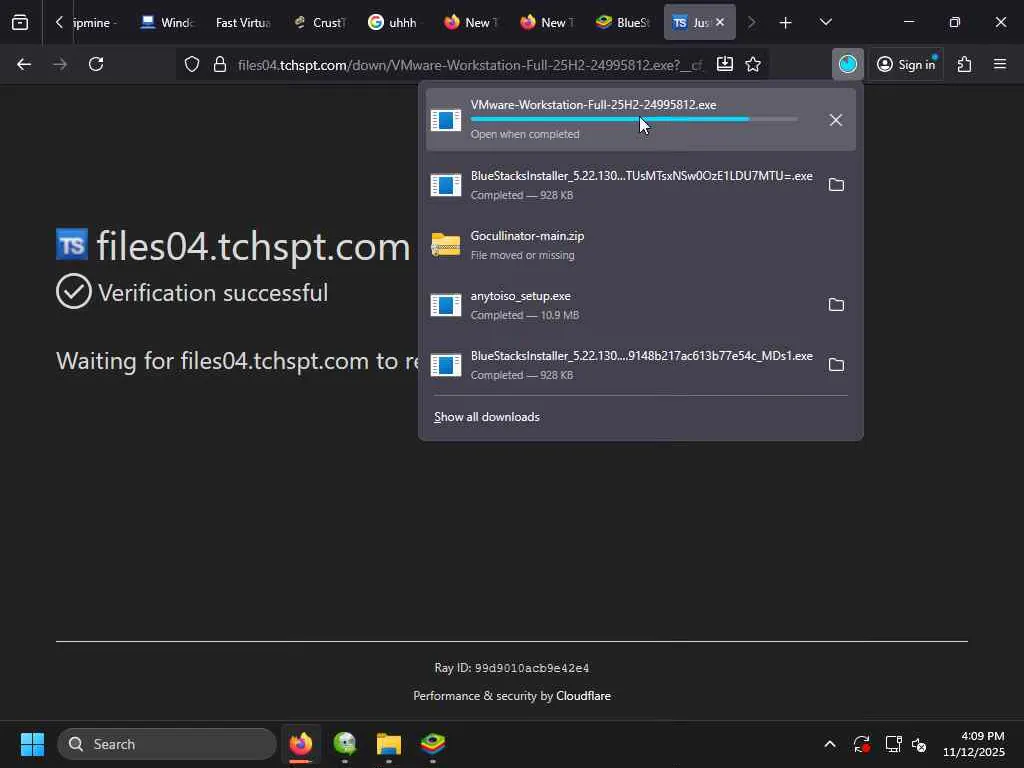View site security padlock info
Screen dimensions: 1024x768
(220, 65)
